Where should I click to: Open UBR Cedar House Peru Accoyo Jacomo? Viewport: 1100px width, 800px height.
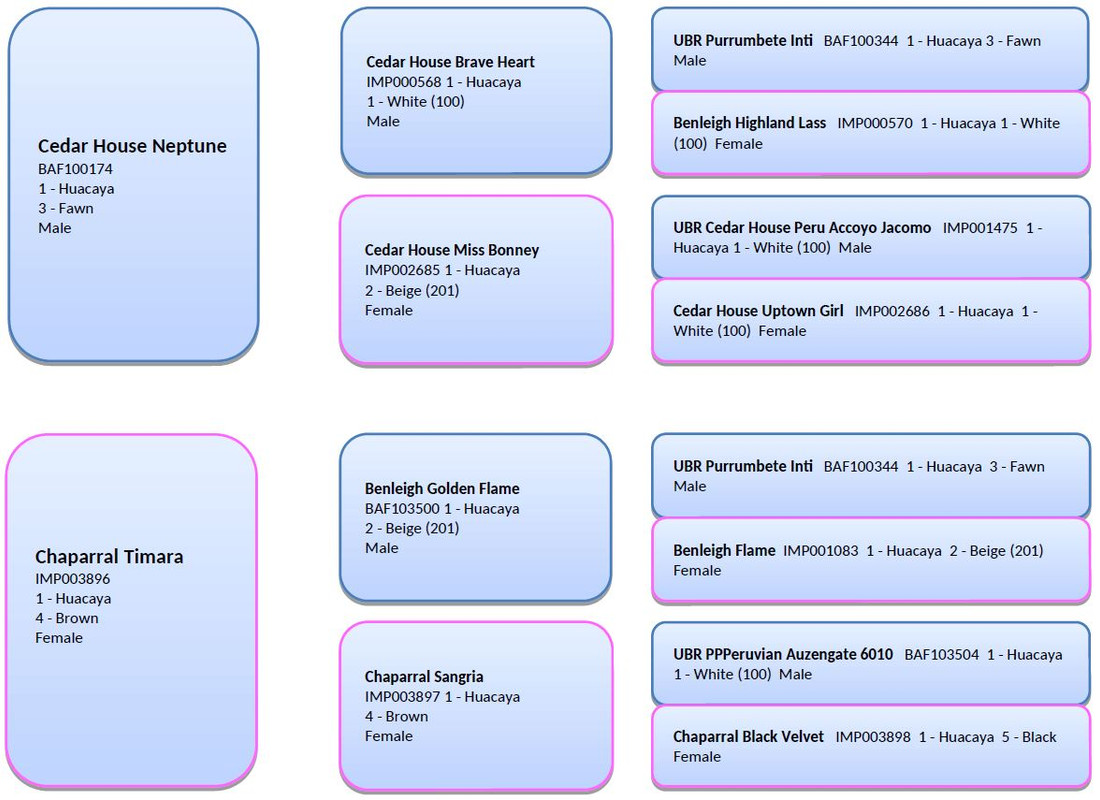pos(871,237)
